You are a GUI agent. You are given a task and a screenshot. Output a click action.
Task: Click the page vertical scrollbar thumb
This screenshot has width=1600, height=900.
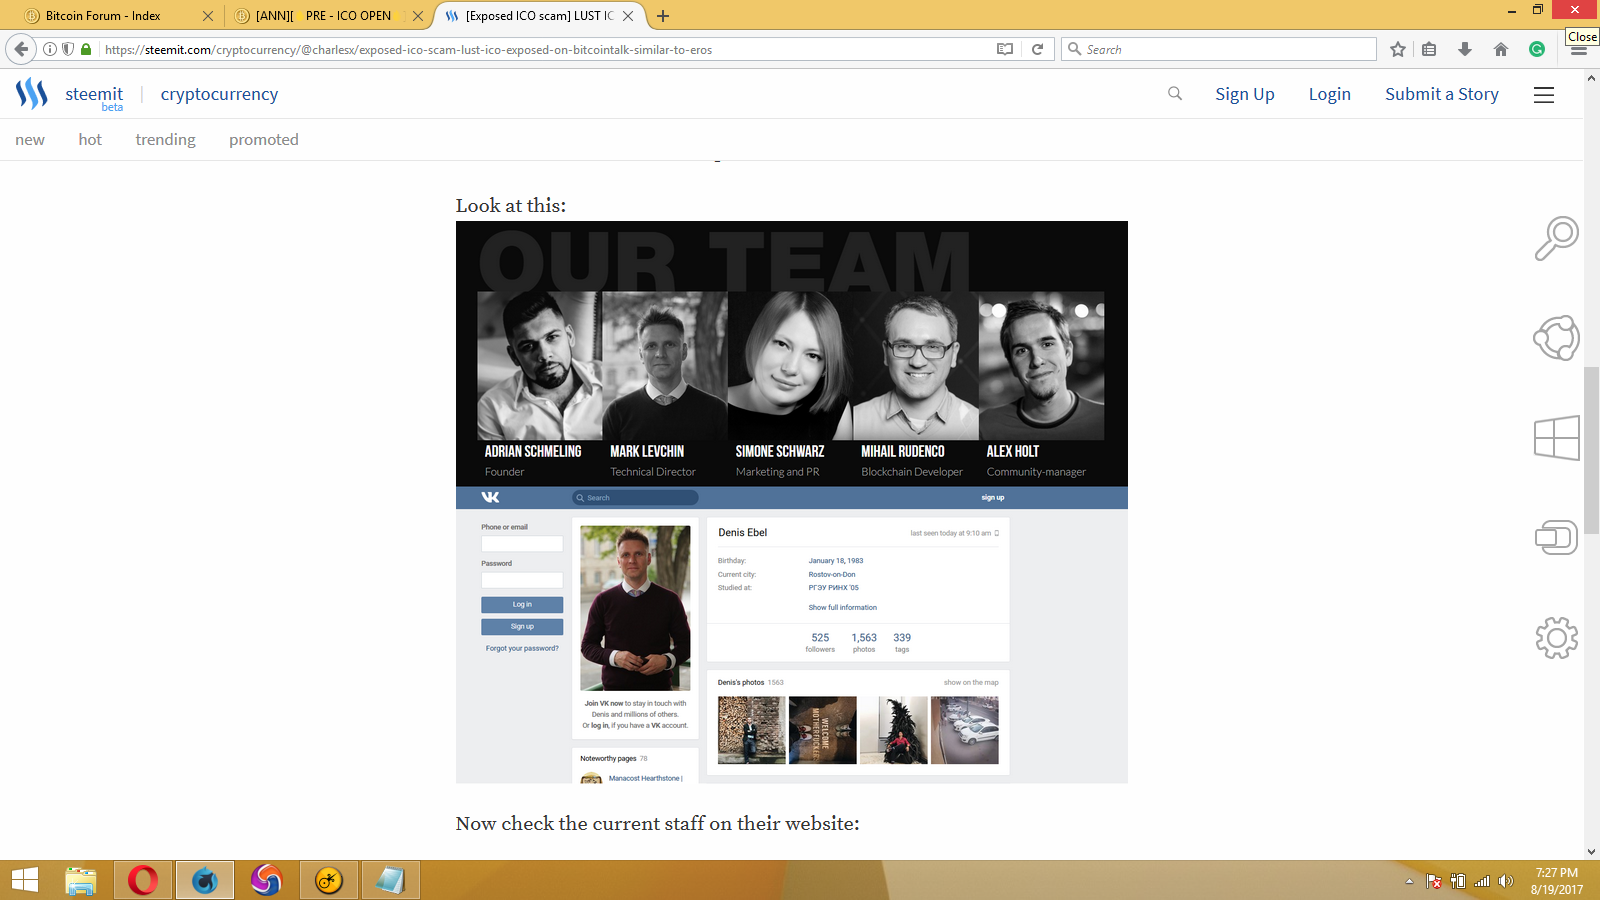point(1591,450)
